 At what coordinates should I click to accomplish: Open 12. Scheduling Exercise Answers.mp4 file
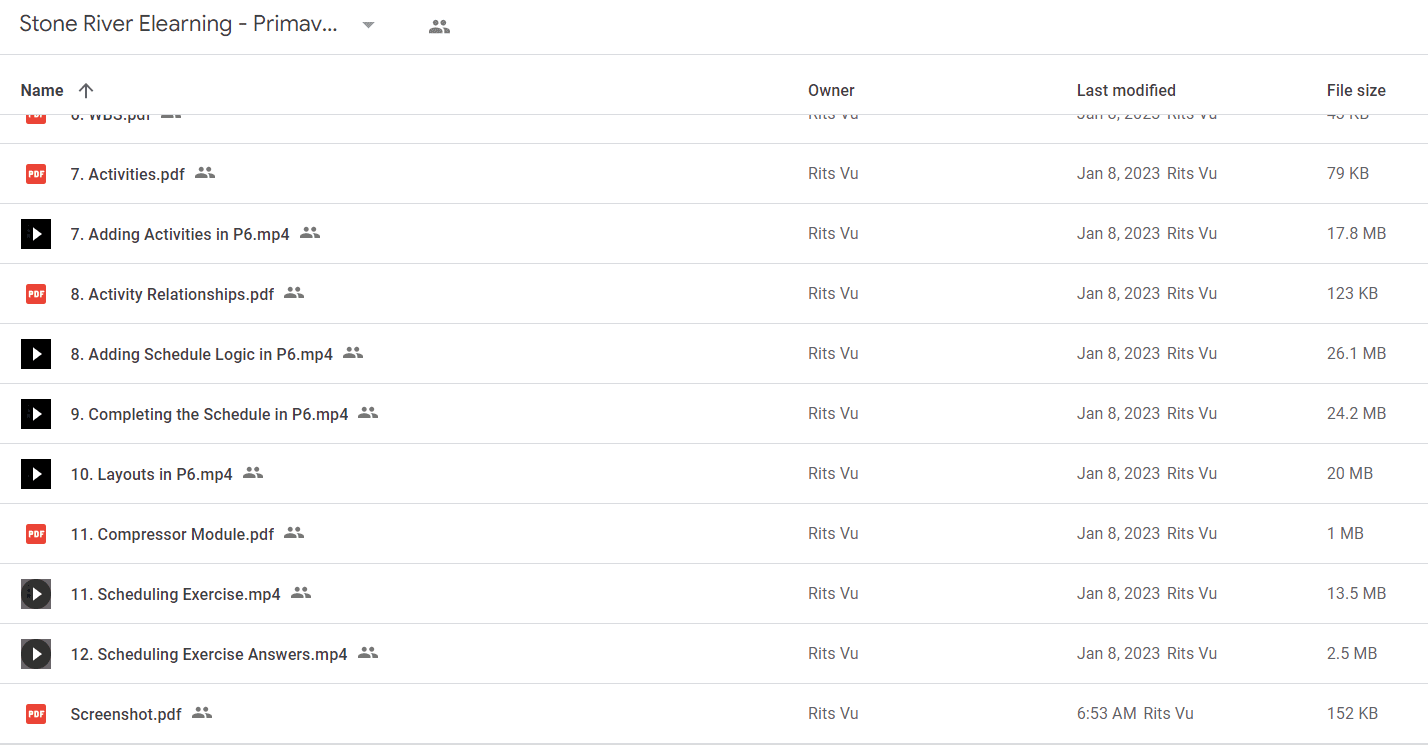click(x=209, y=654)
